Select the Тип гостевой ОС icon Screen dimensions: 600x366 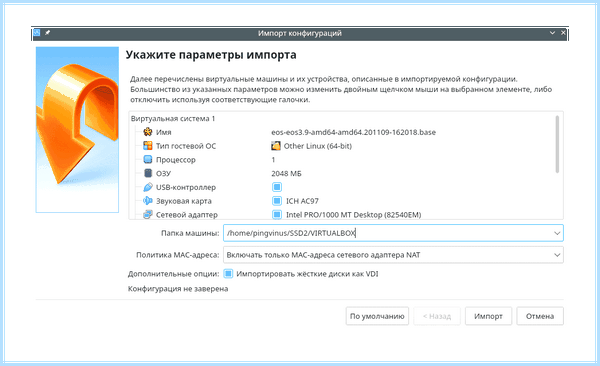pos(148,146)
